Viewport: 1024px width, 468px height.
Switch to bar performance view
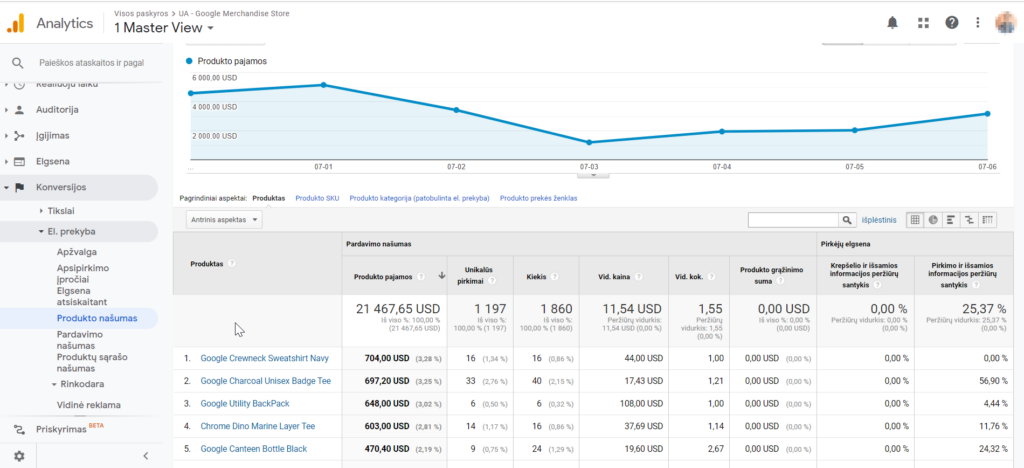pos(952,220)
